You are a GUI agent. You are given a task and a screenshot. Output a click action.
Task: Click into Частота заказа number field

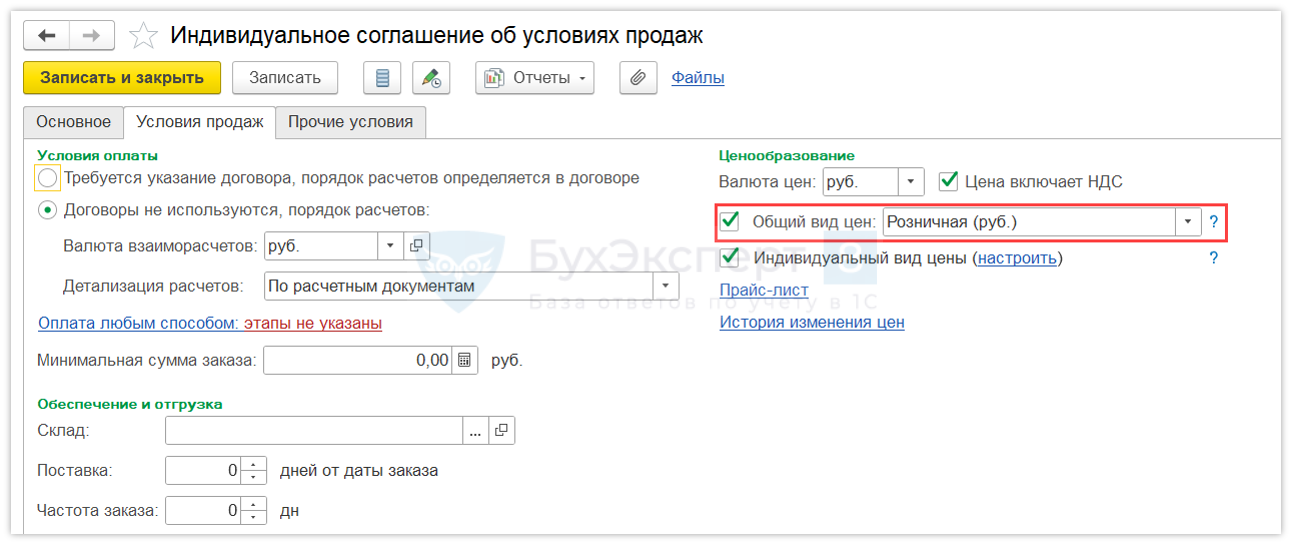click(x=204, y=511)
